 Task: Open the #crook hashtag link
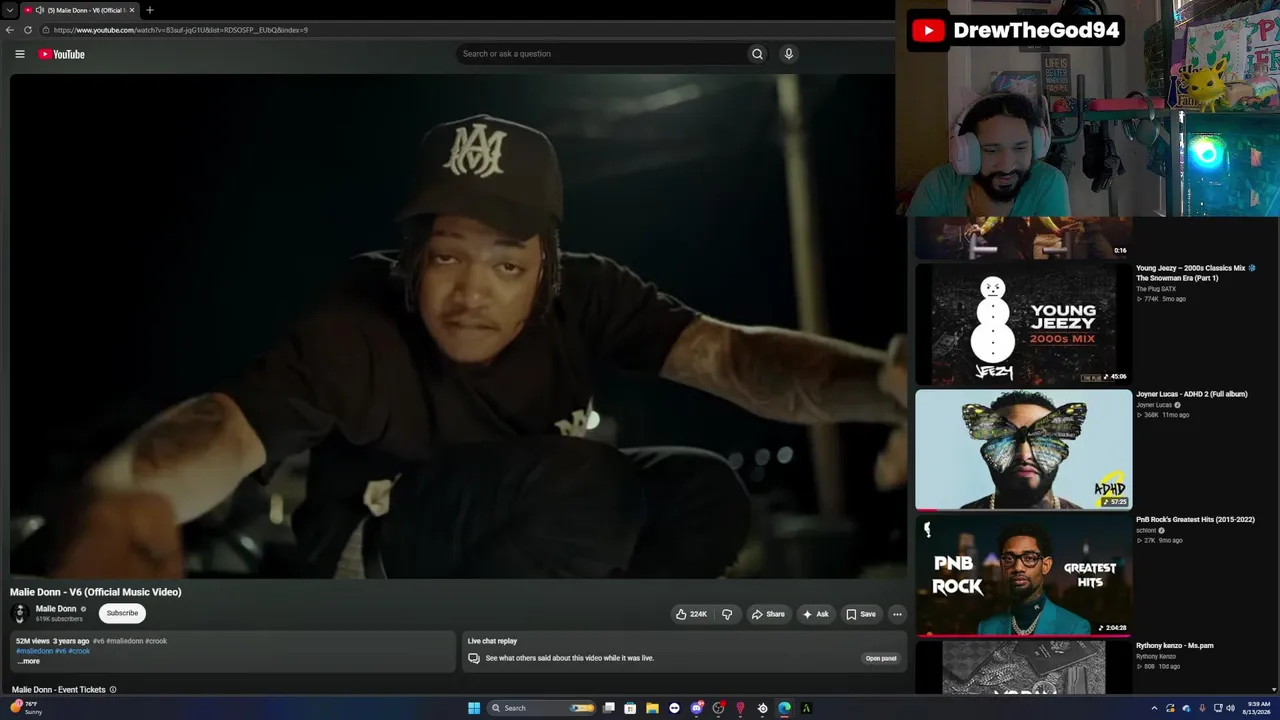[x=79, y=651]
